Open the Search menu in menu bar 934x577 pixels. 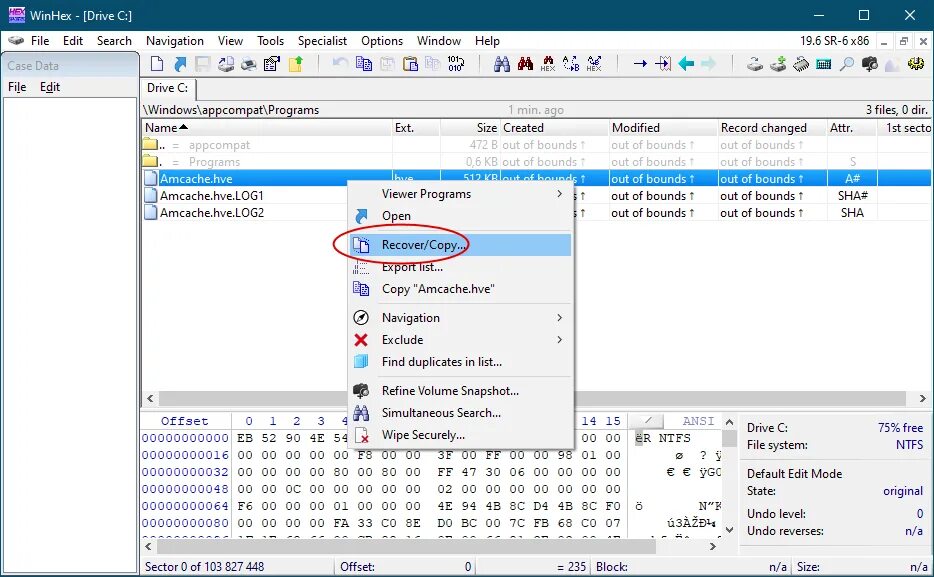point(114,40)
